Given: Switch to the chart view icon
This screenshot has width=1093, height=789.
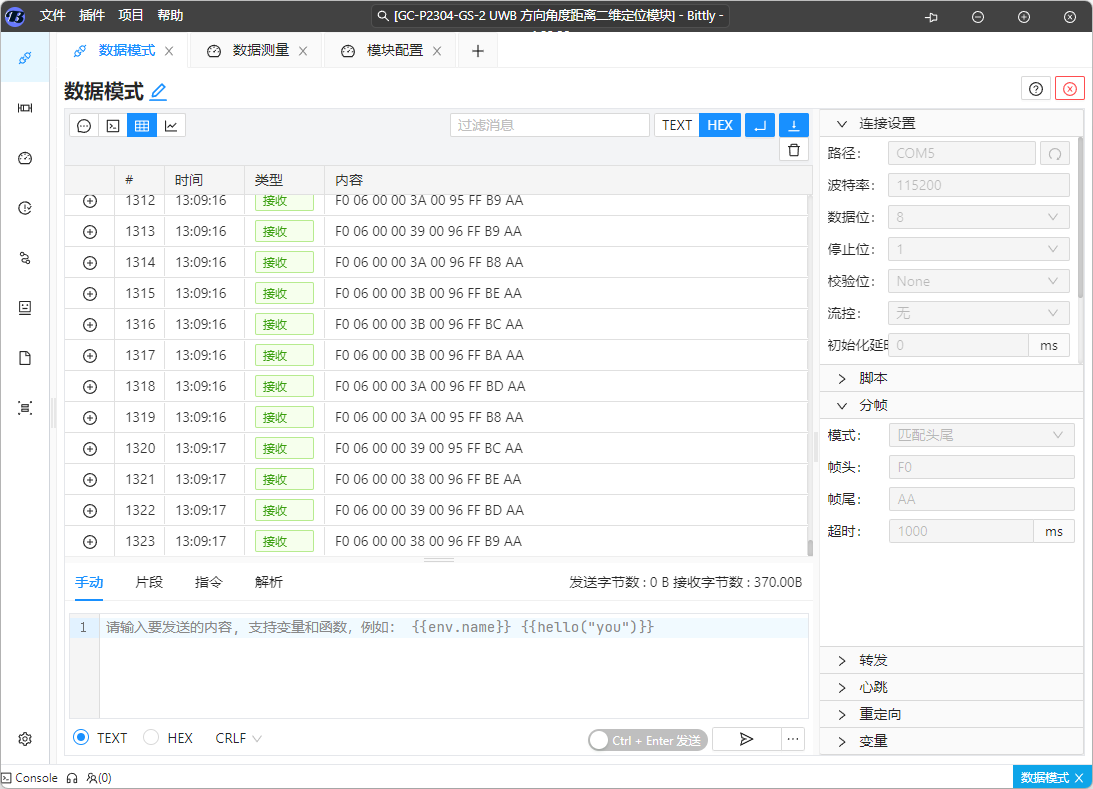Looking at the screenshot, I should (171, 125).
